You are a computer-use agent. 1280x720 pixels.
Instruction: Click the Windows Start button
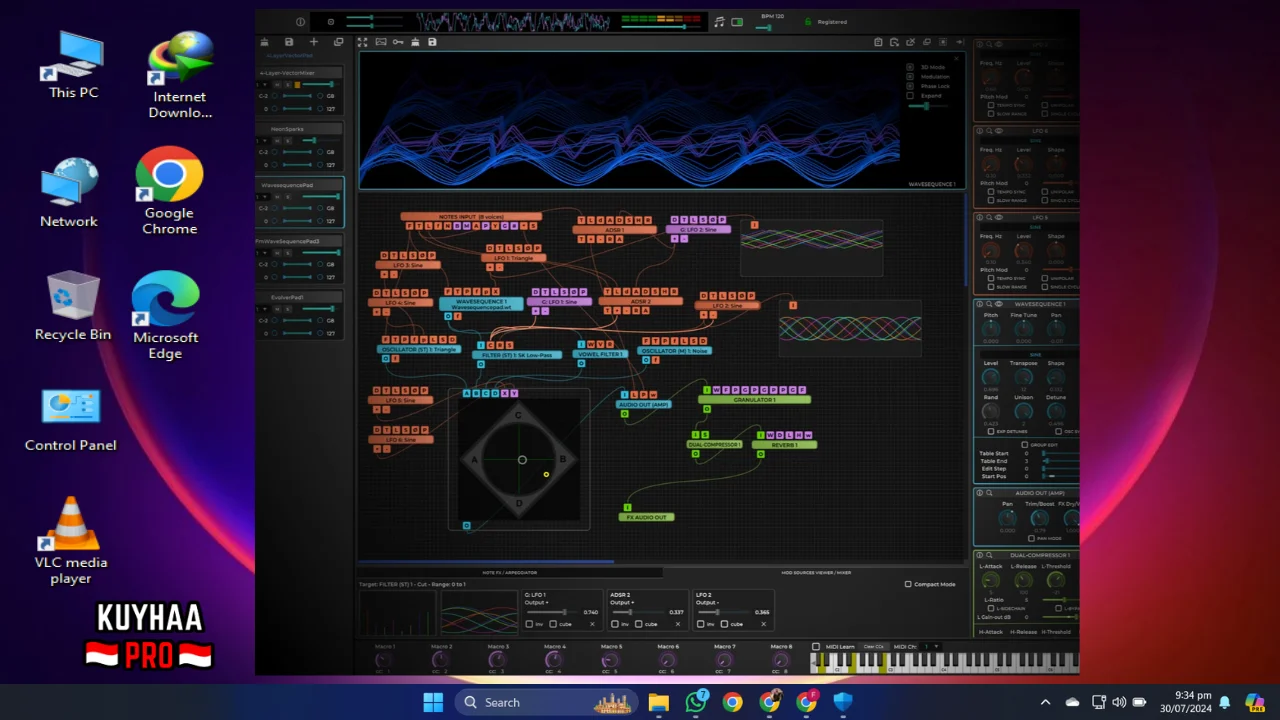click(433, 702)
